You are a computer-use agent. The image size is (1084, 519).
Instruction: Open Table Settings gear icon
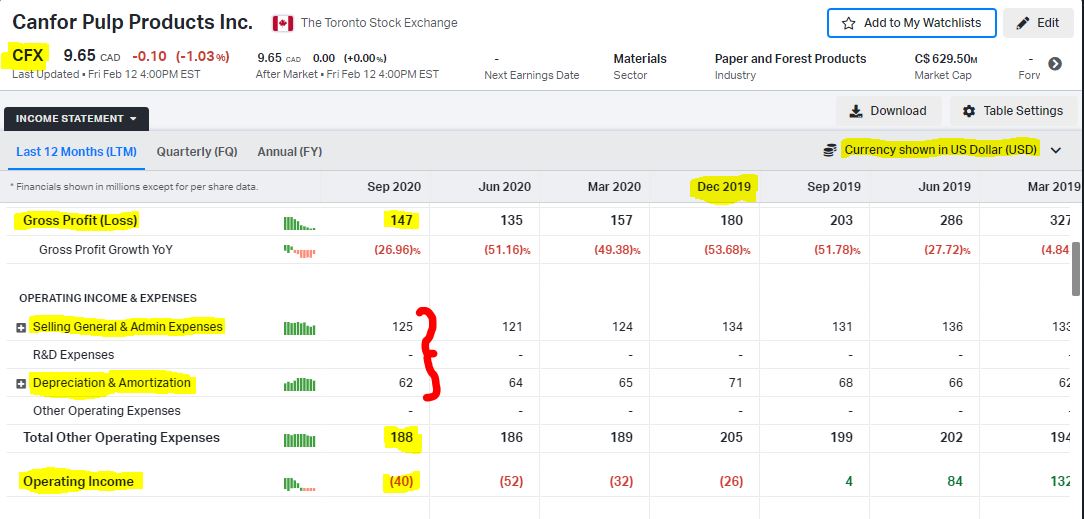(x=968, y=111)
